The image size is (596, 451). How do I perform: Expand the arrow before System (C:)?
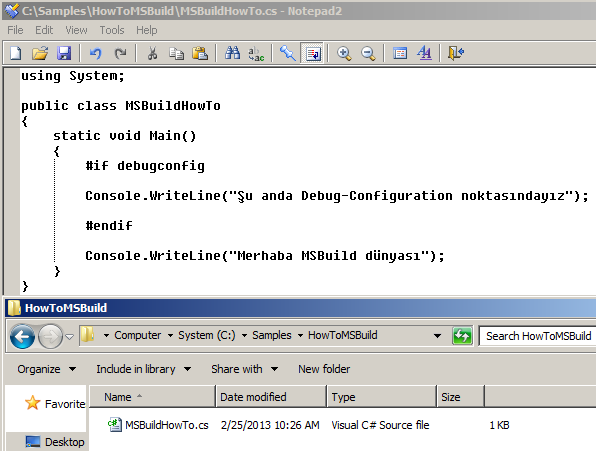(x=170, y=336)
